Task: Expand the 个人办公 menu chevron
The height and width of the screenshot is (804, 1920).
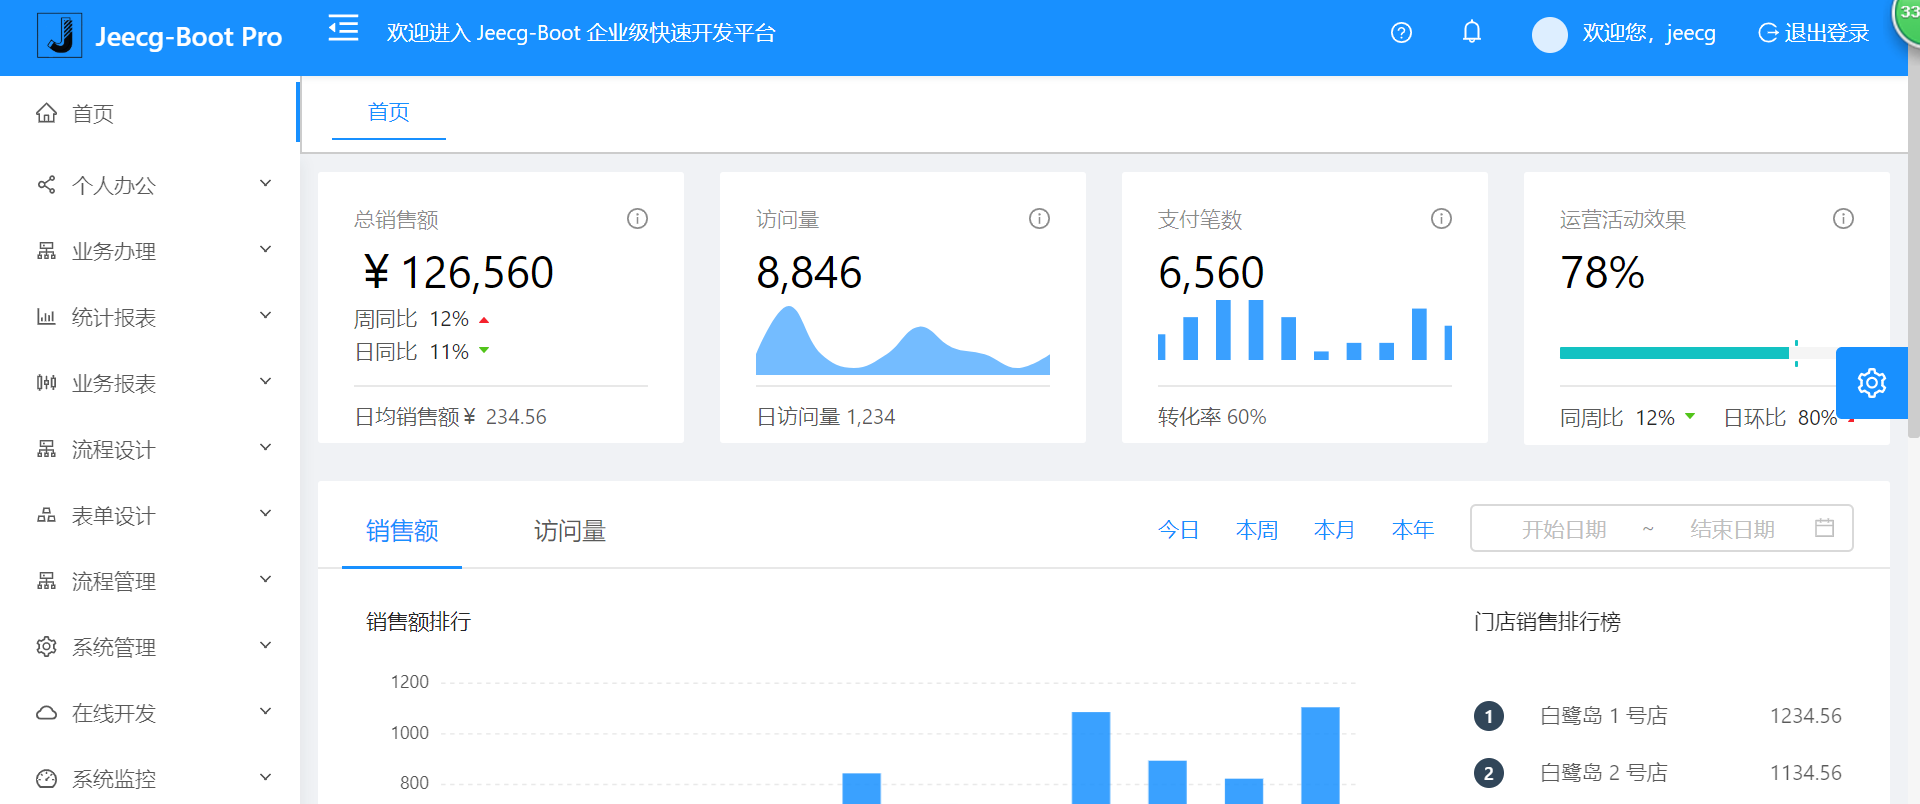Action: (265, 183)
